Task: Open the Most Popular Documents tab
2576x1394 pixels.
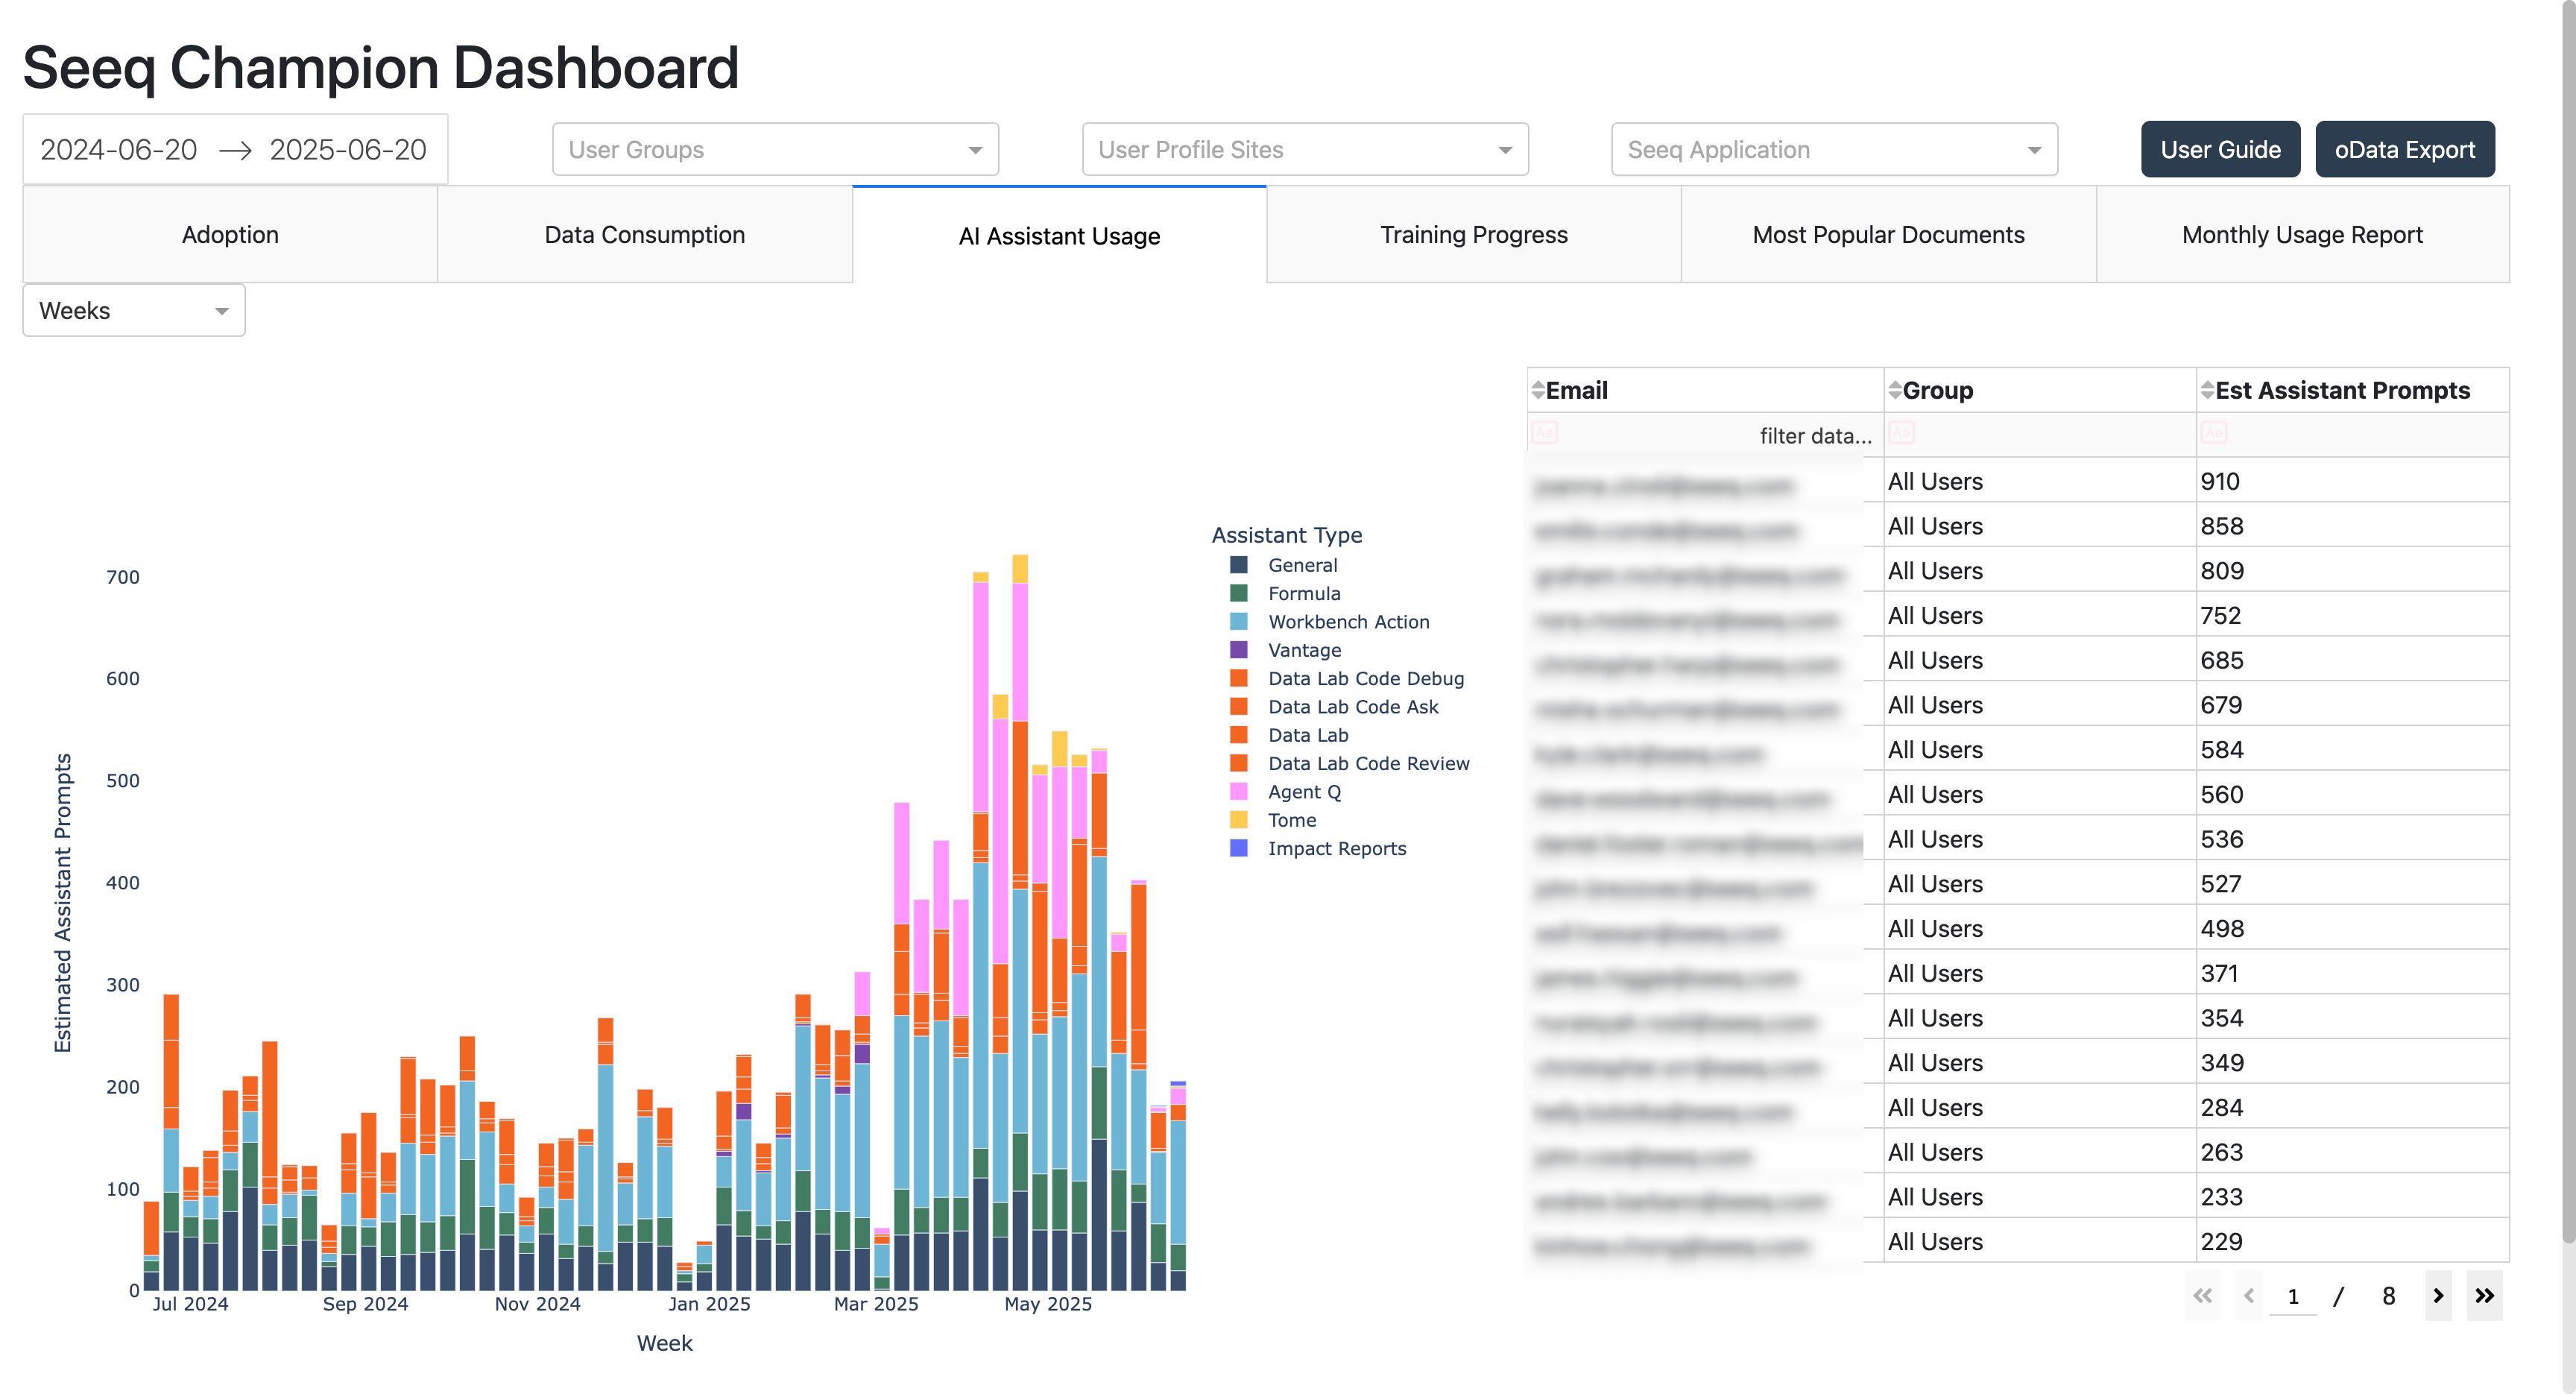Action: [x=1888, y=235]
